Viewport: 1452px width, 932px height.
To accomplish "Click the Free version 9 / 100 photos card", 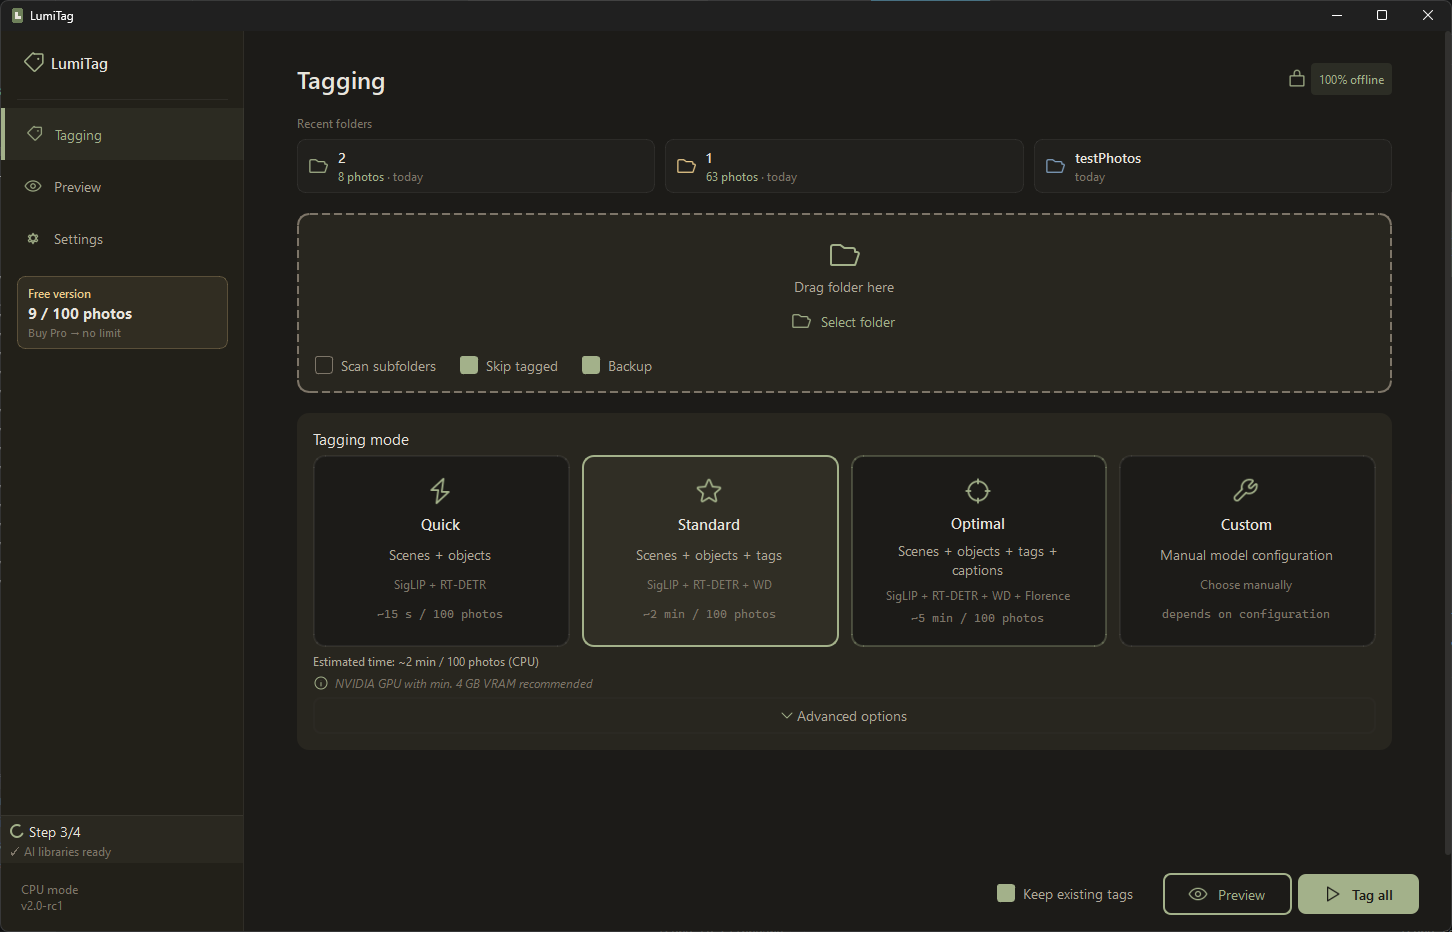I will click(122, 312).
